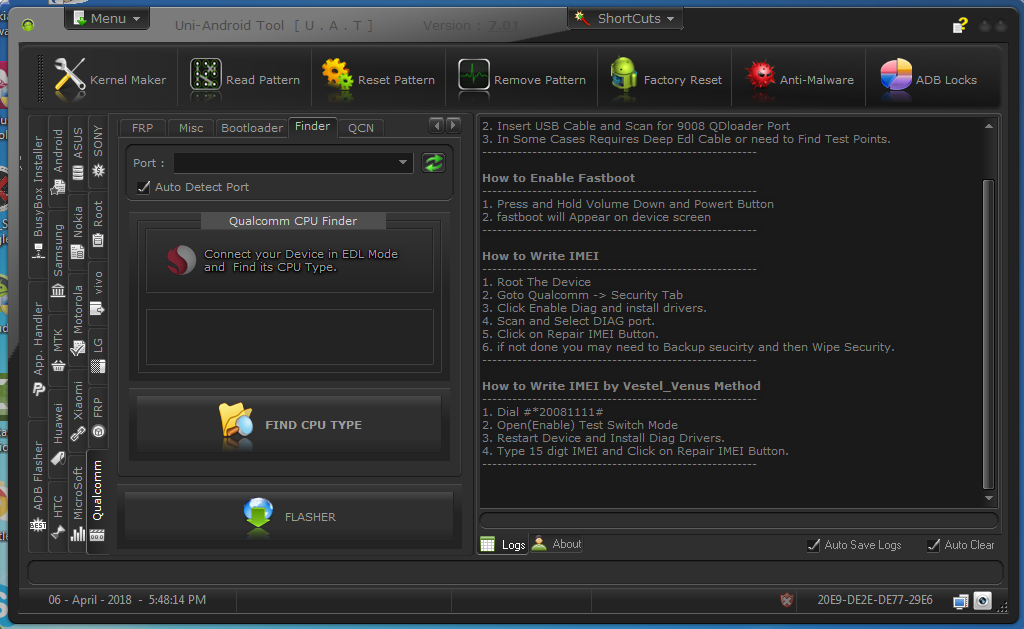Image resolution: width=1024 pixels, height=629 pixels.
Task: Select the MicroSoft side tab
Action: [x=78, y=502]
